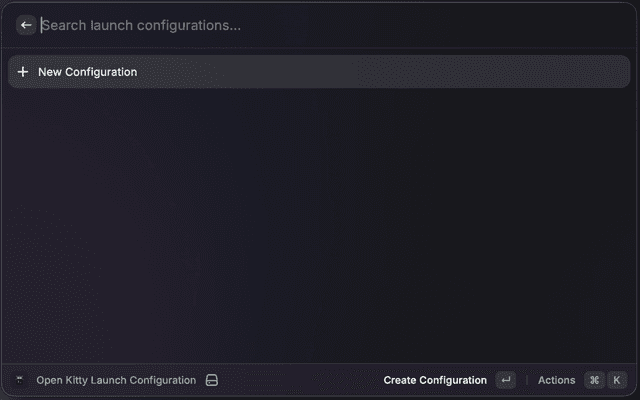The height and width of the screenshot is (400, 640).
Task: Click the right end of the search bar
Action: [600, 25]
